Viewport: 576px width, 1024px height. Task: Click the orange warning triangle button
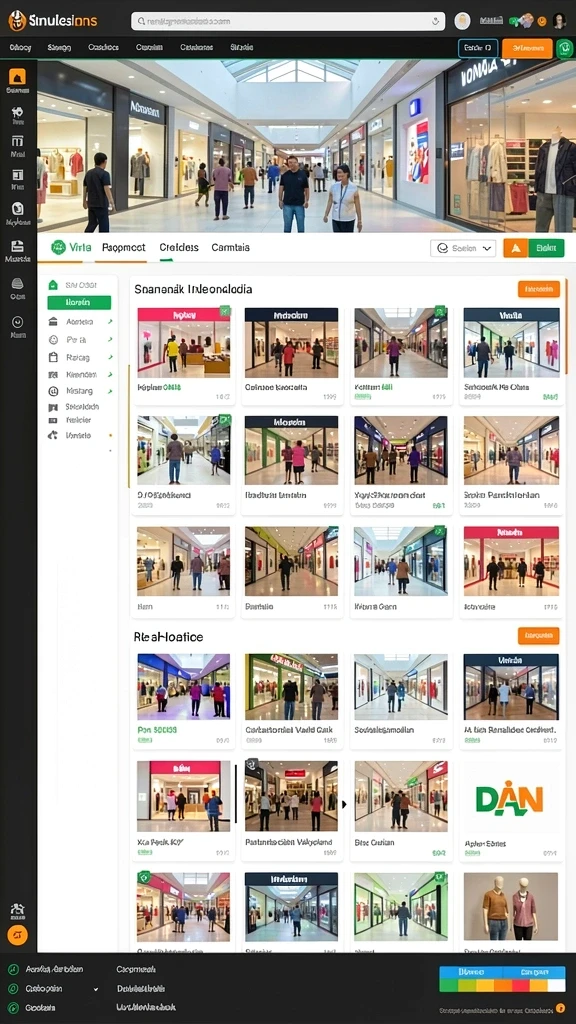[x=515, y=248]
